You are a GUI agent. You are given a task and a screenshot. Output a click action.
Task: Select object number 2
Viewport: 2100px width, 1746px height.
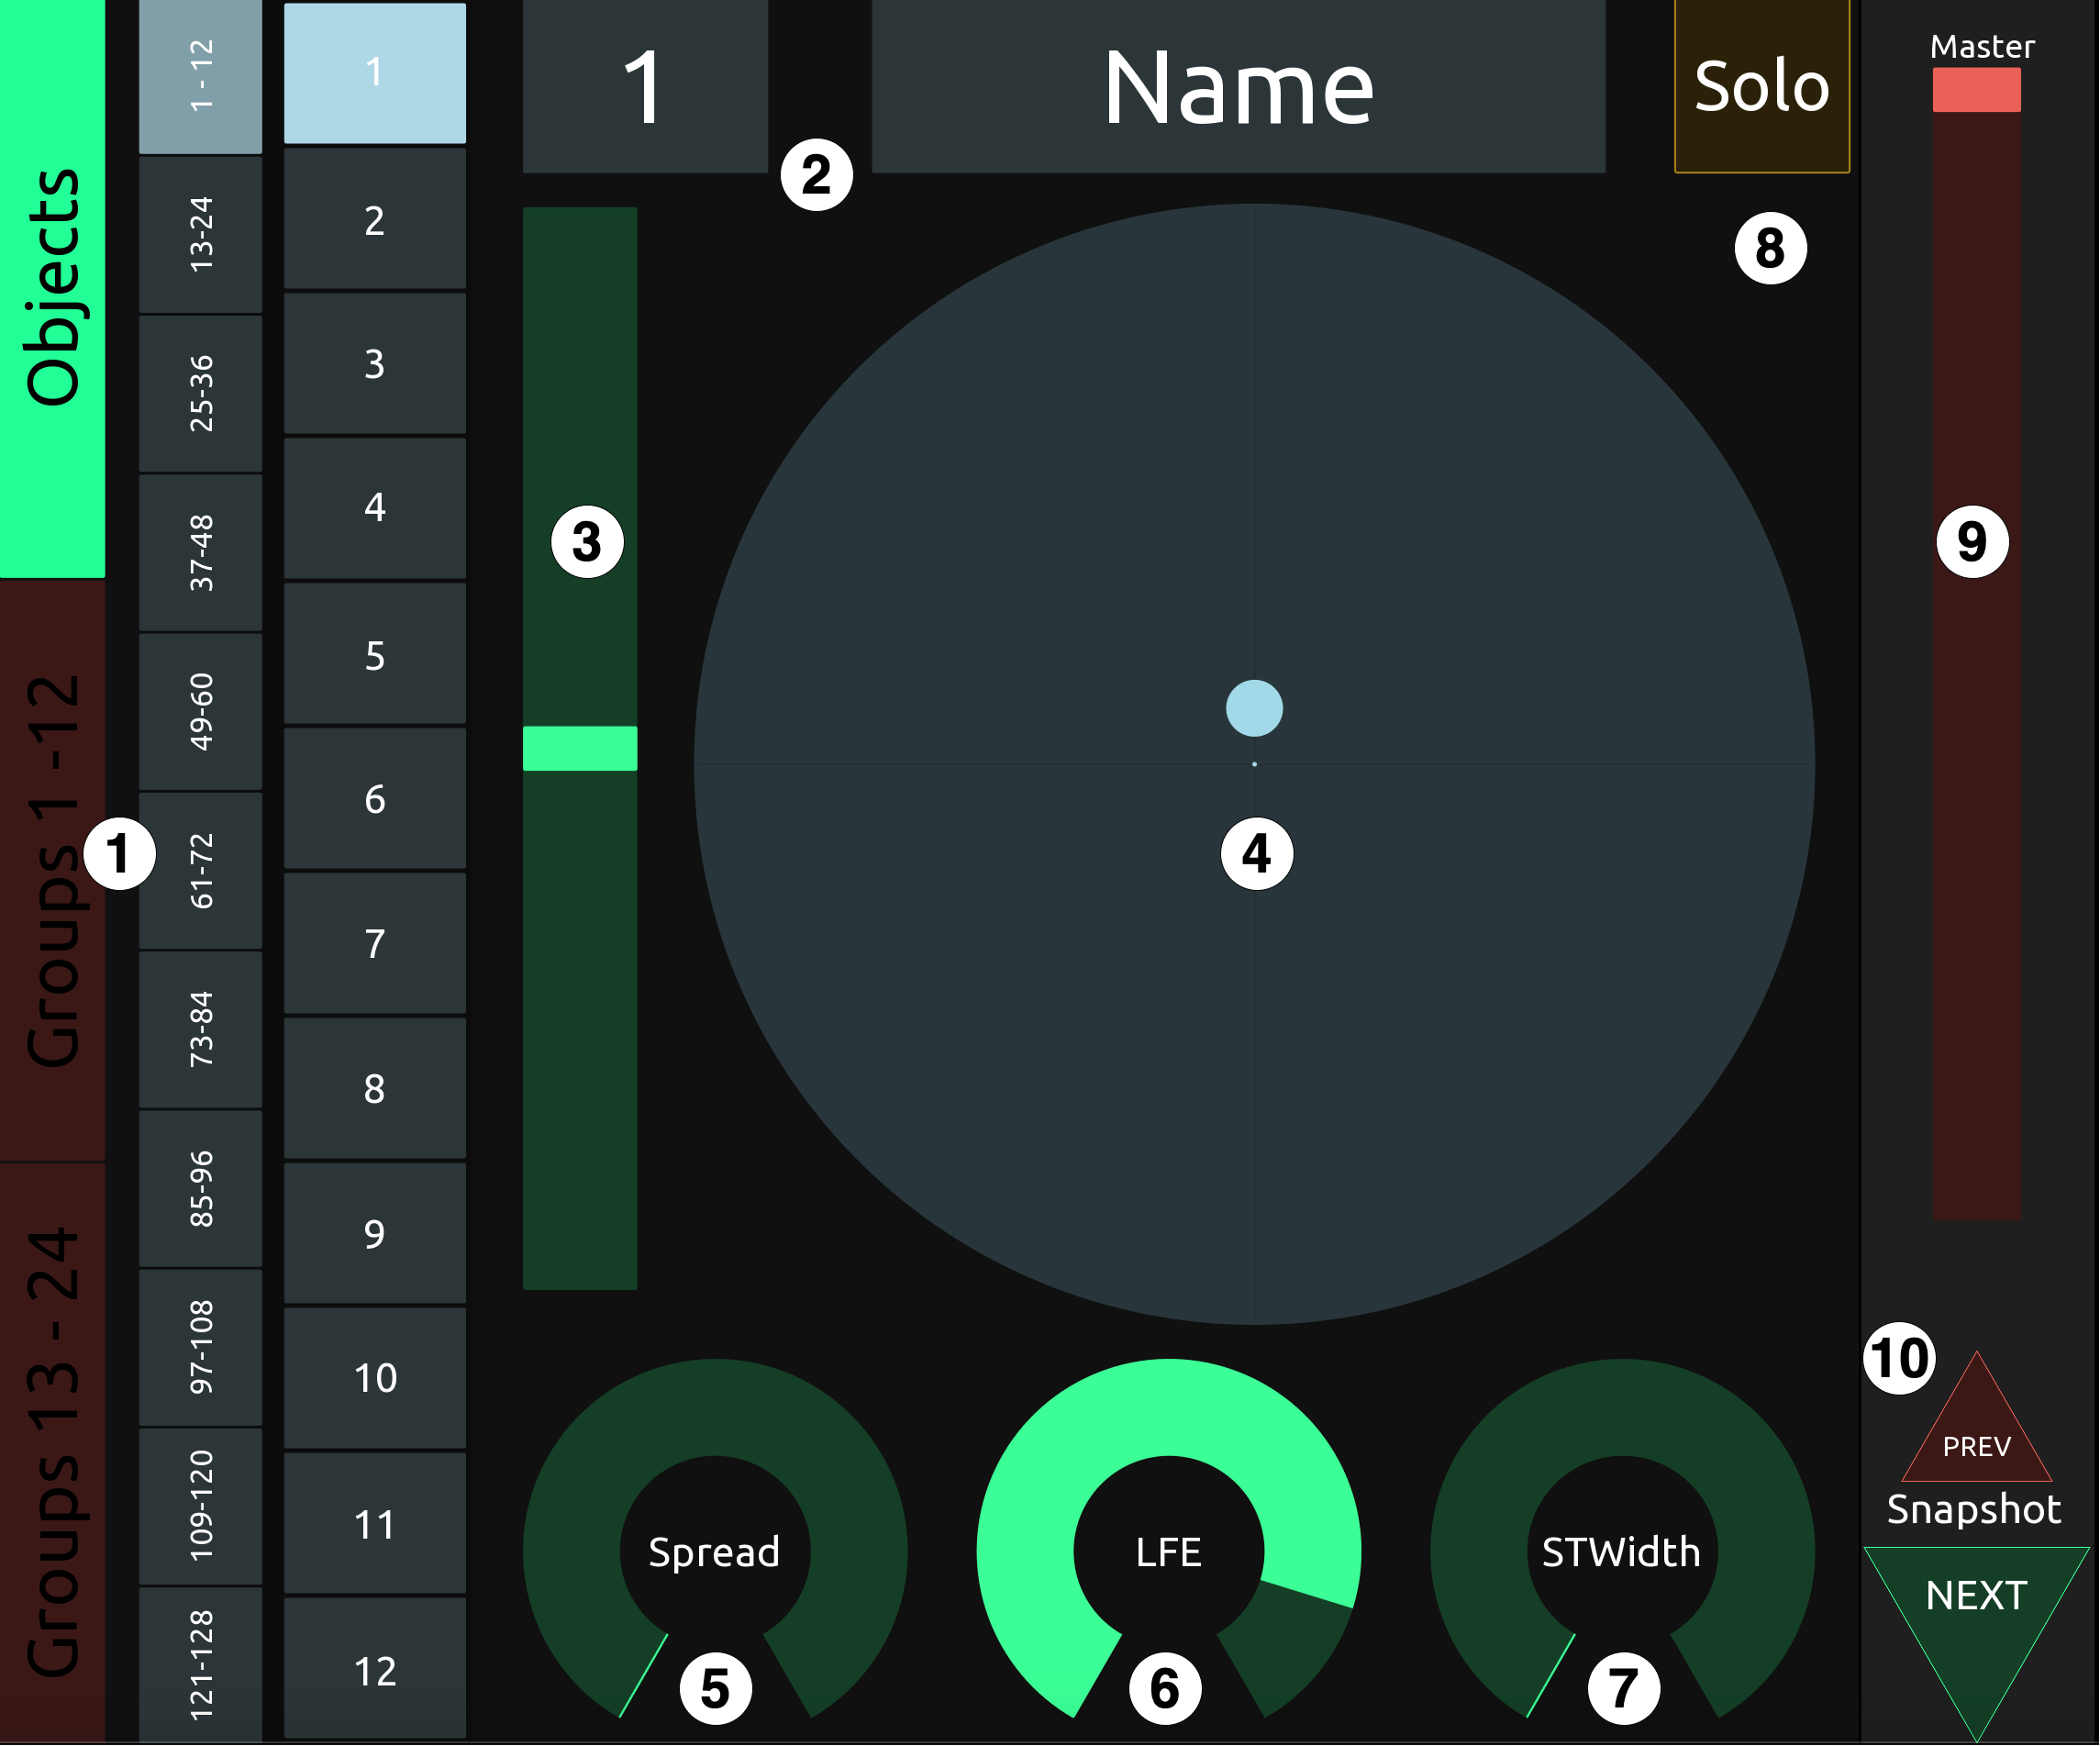(x=374, y=220)
